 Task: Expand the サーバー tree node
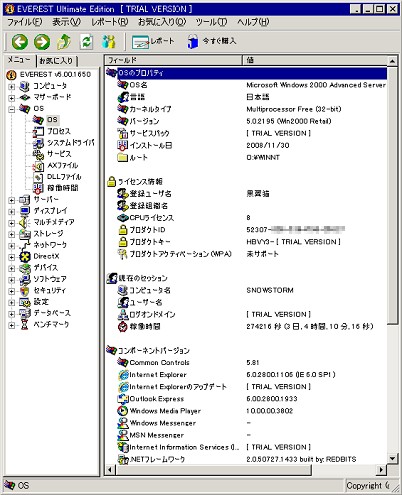(x=12, y=200)
